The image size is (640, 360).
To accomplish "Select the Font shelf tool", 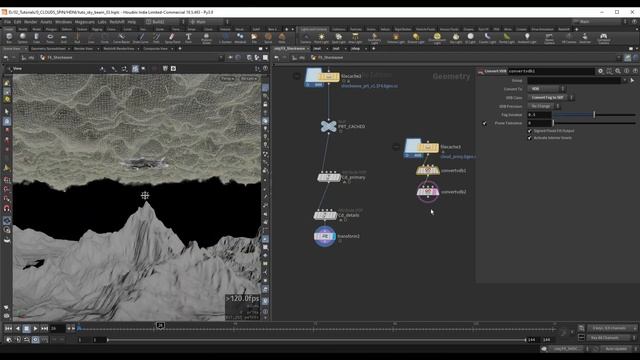I will [188, 38].
